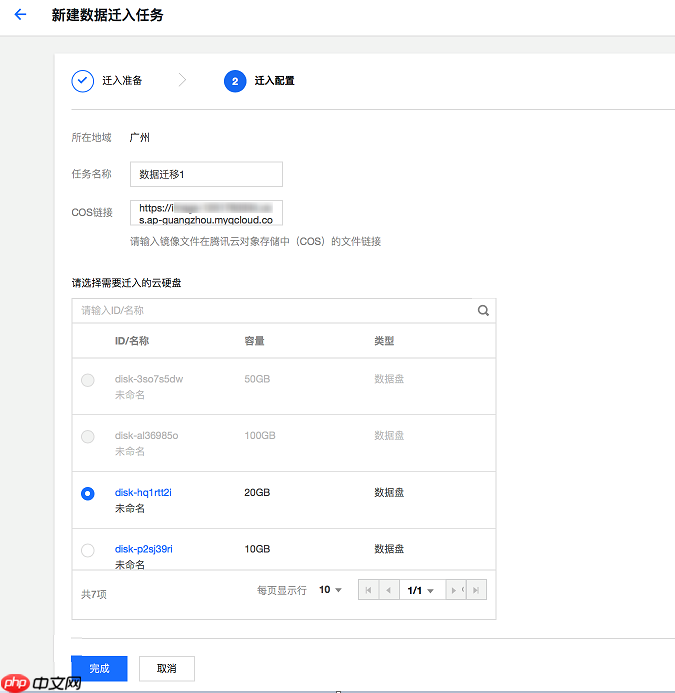Click the completed step checkmark for 迁入准备
Screen dimensions: 675x693
click(x=83, y=81)
